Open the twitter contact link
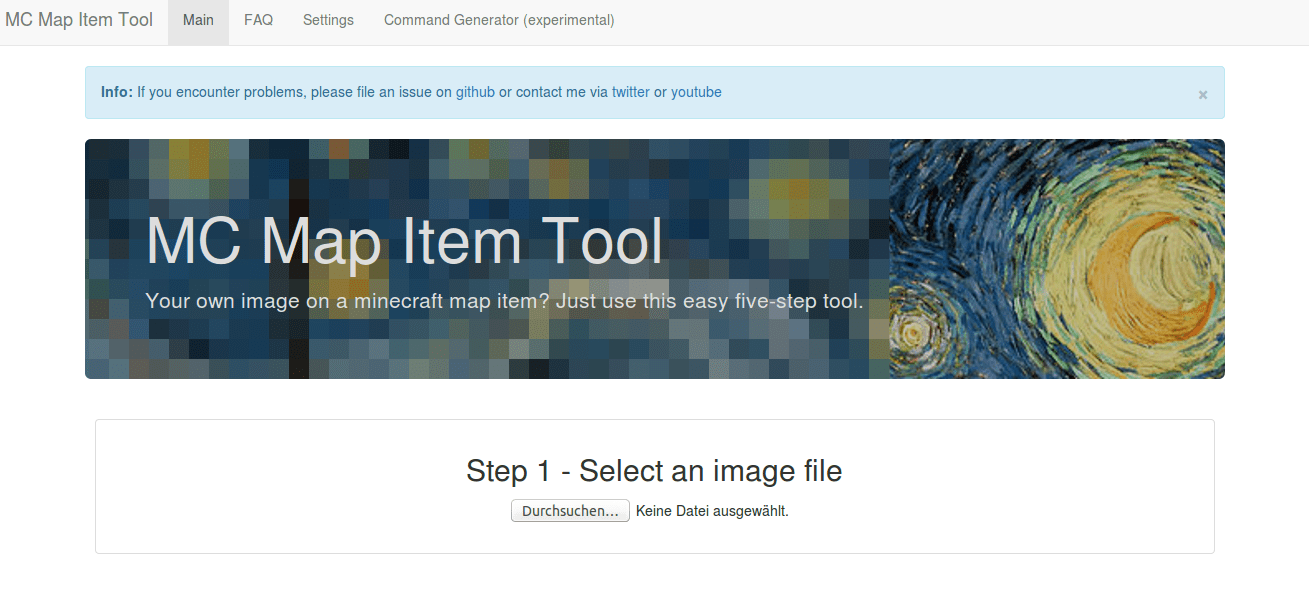The width and height of the screenshot is (1309, 606). 630,92
